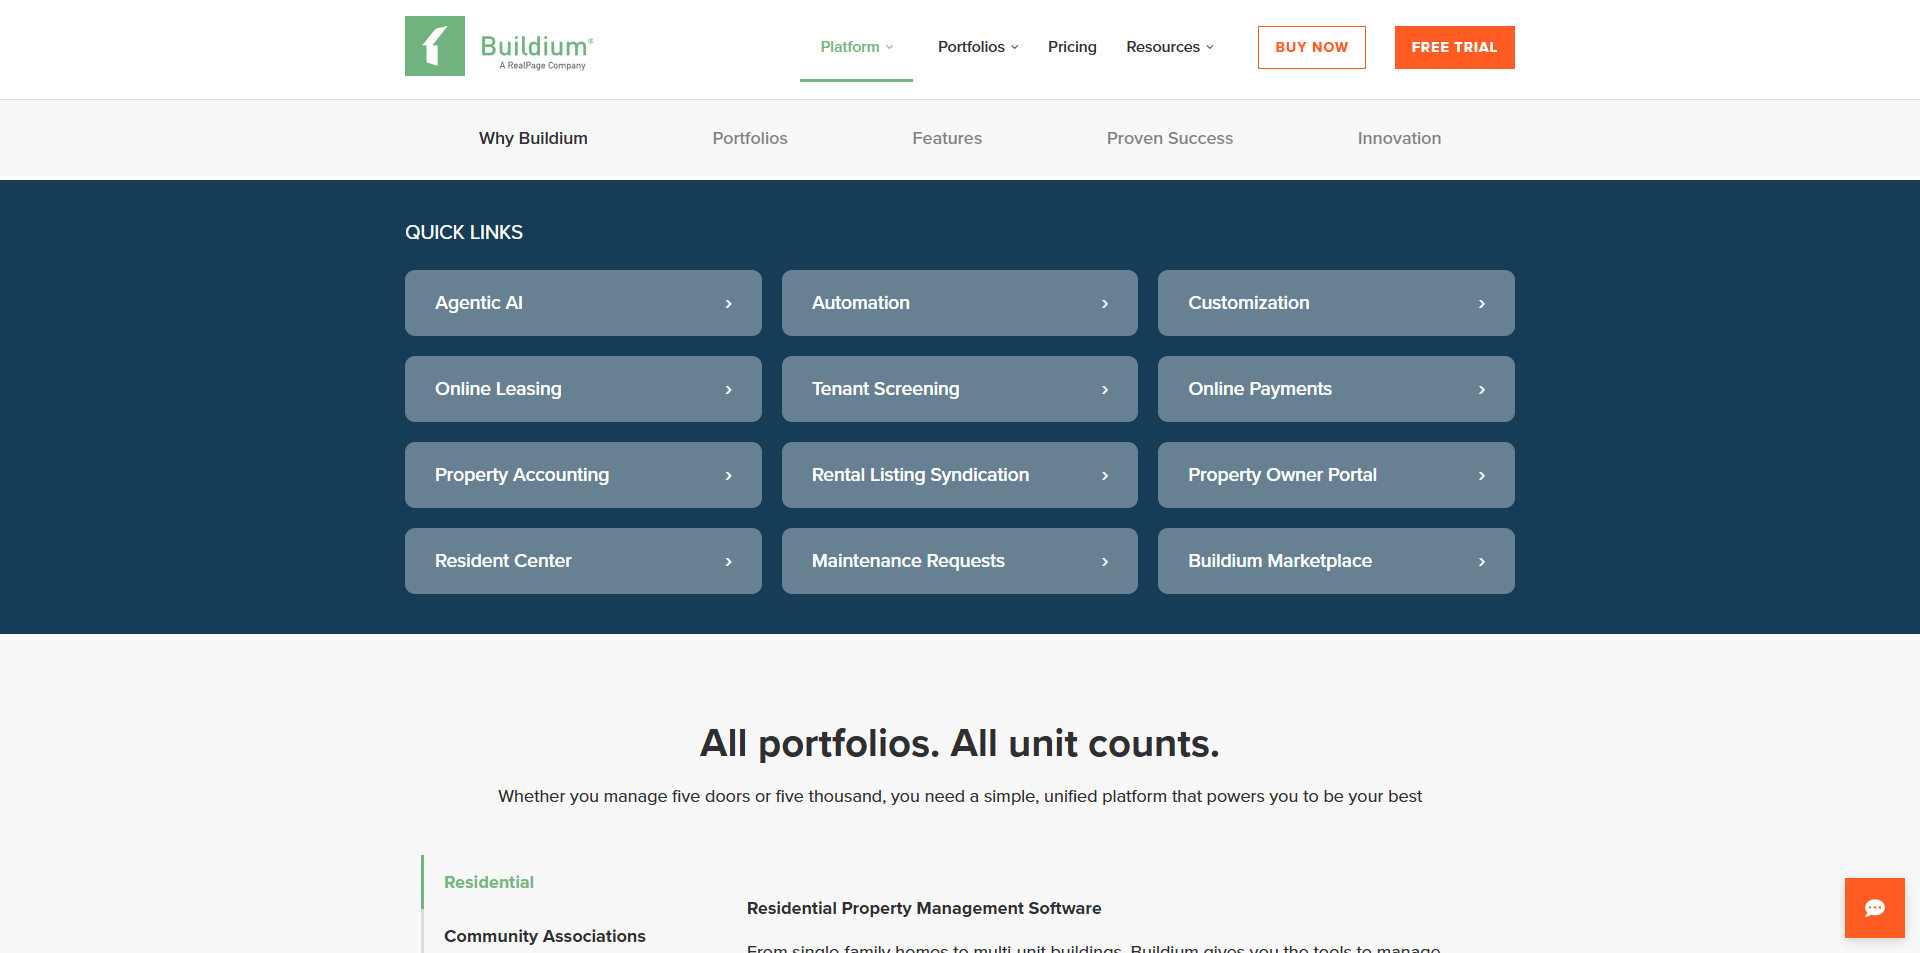Open the live chat bubble icon
The height and width of the screenshot is (953, 1920).
pos(1875,908)
